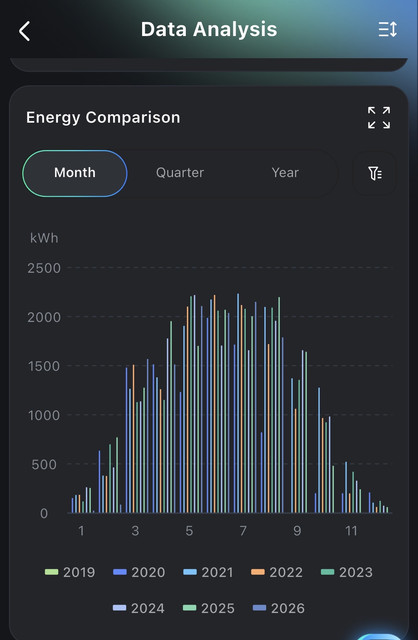Click the month 5 x-axis label
This screenshot has width=418, height=640.
[189, 531]
